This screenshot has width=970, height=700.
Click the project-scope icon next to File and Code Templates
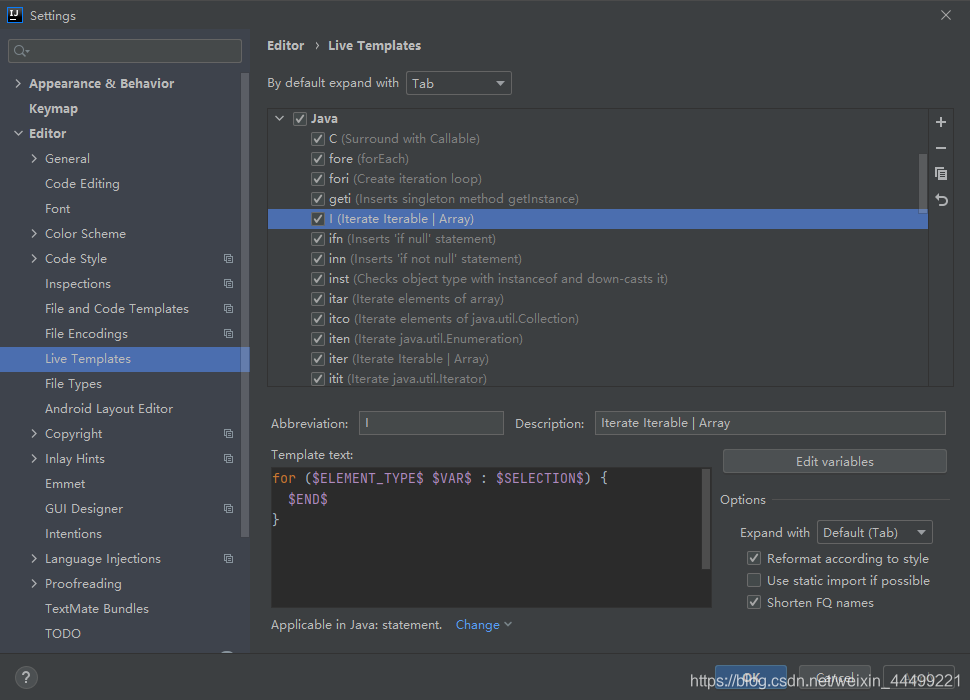click(x=228, y=309)
